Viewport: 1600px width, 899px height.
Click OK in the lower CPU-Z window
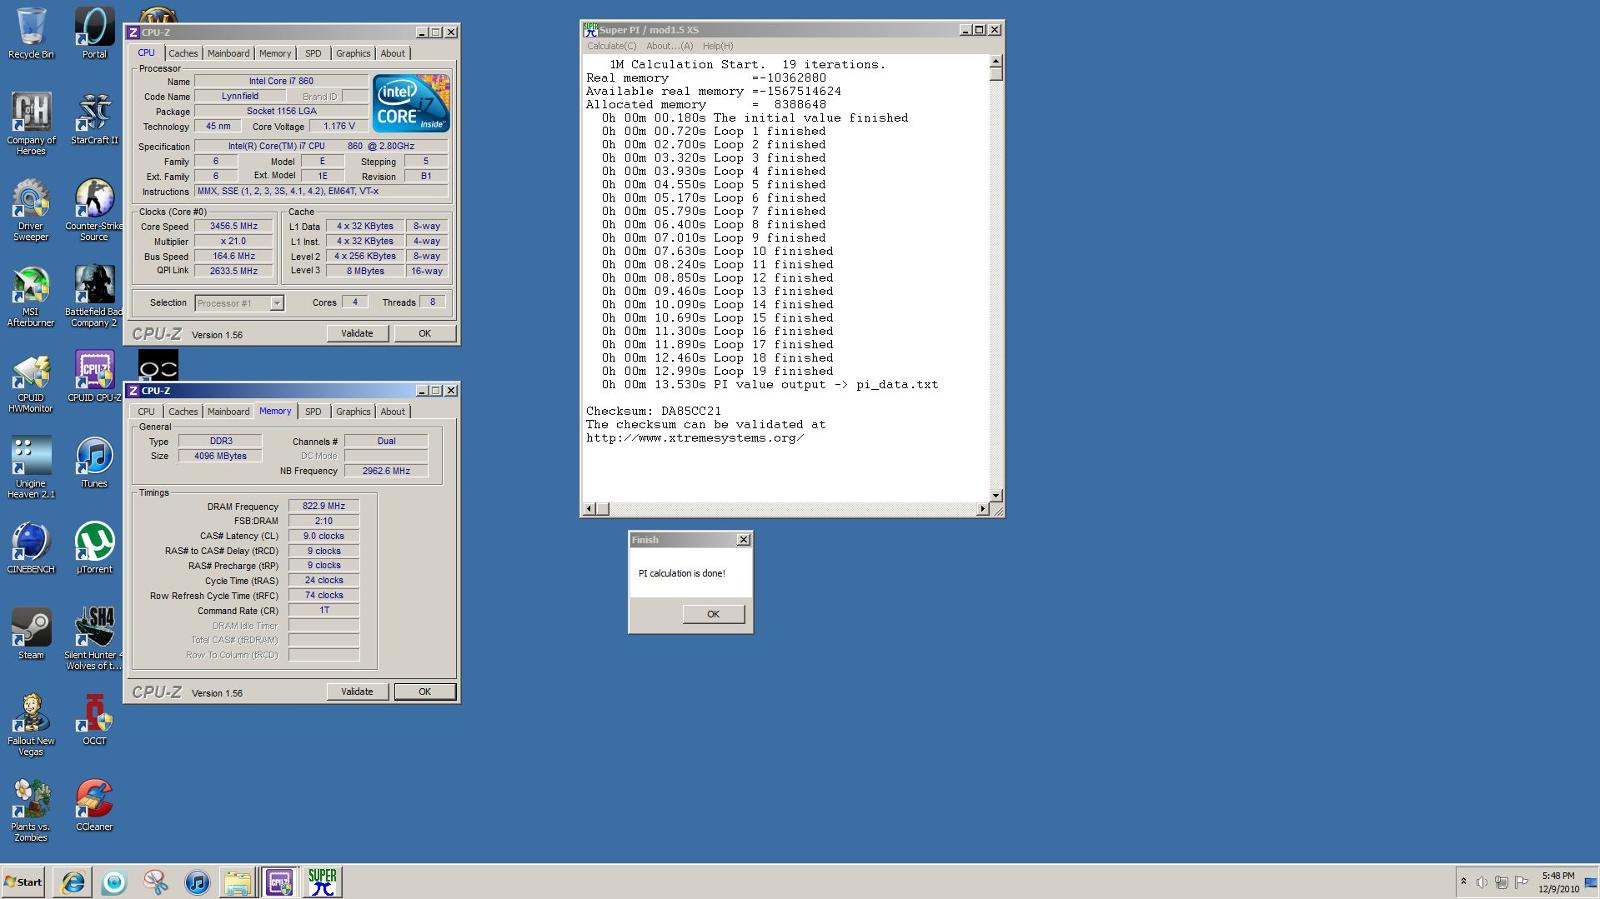pos(425,692)
